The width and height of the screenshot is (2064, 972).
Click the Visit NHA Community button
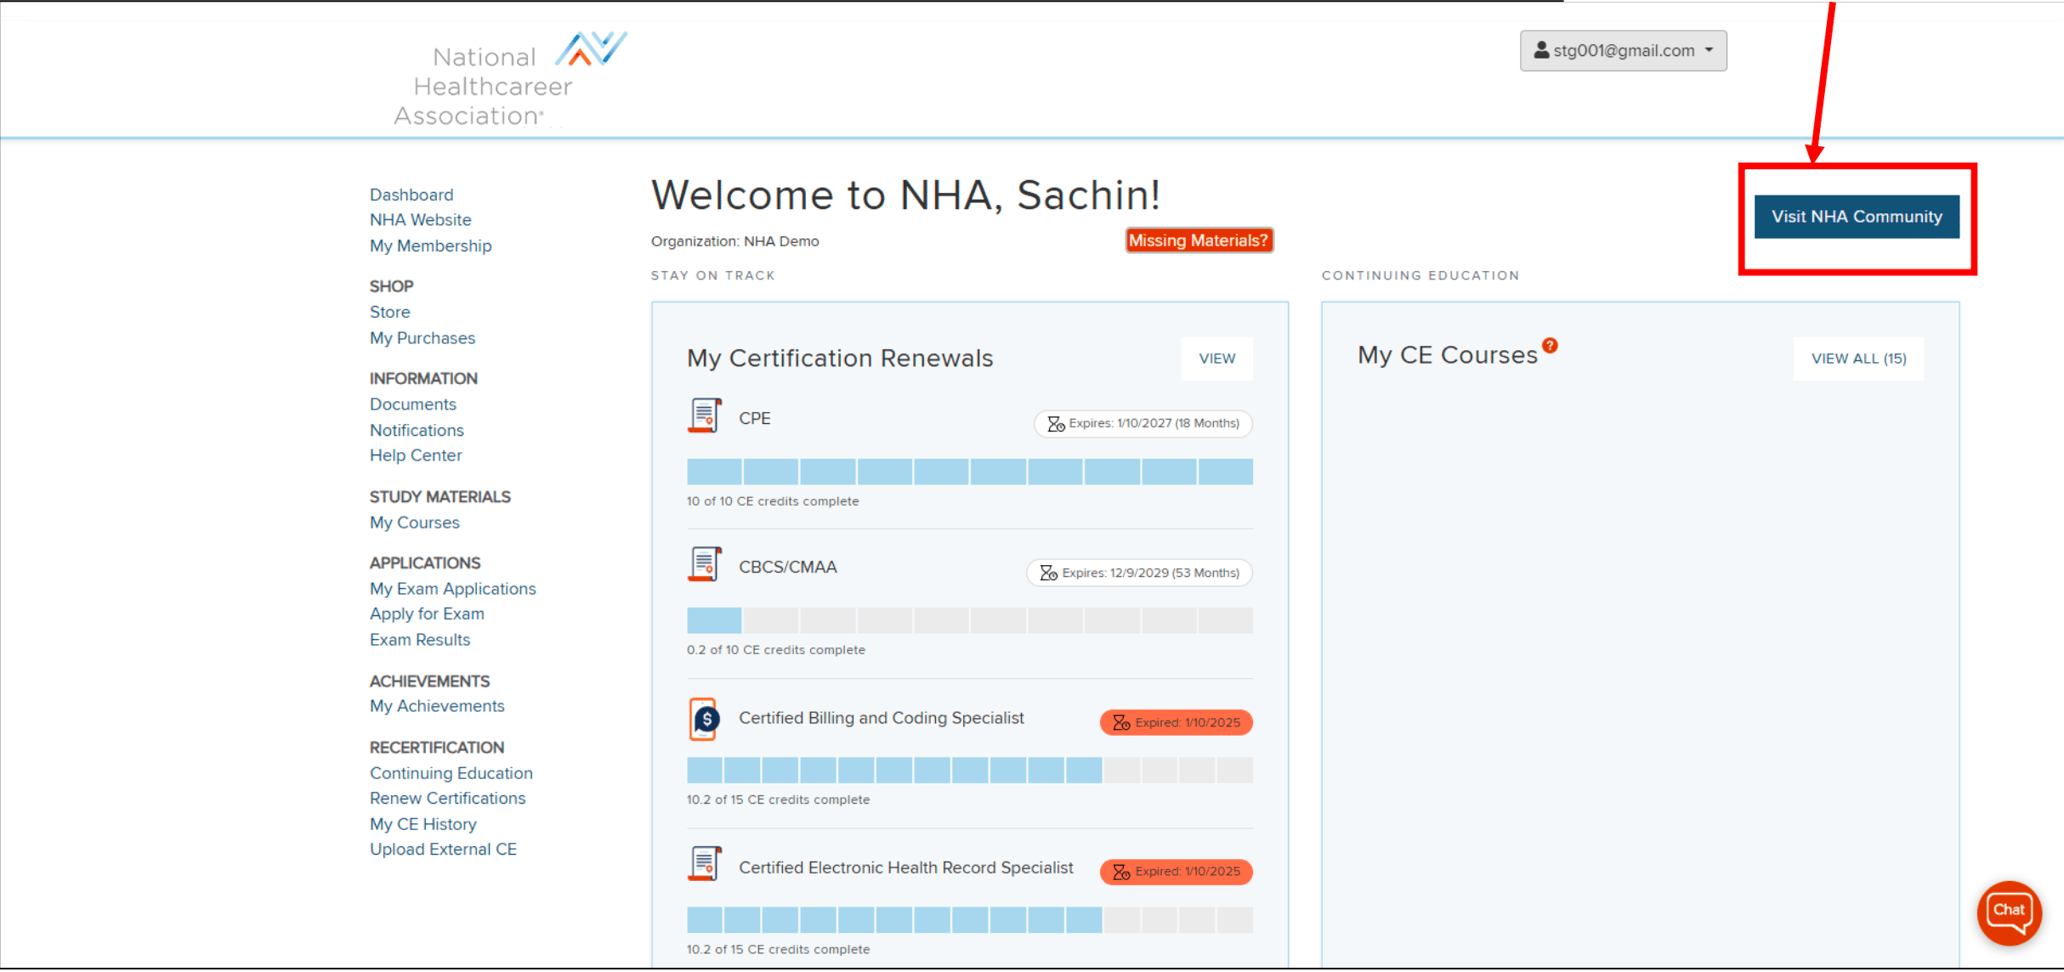pyautogui.click(x=1856, y=216)
